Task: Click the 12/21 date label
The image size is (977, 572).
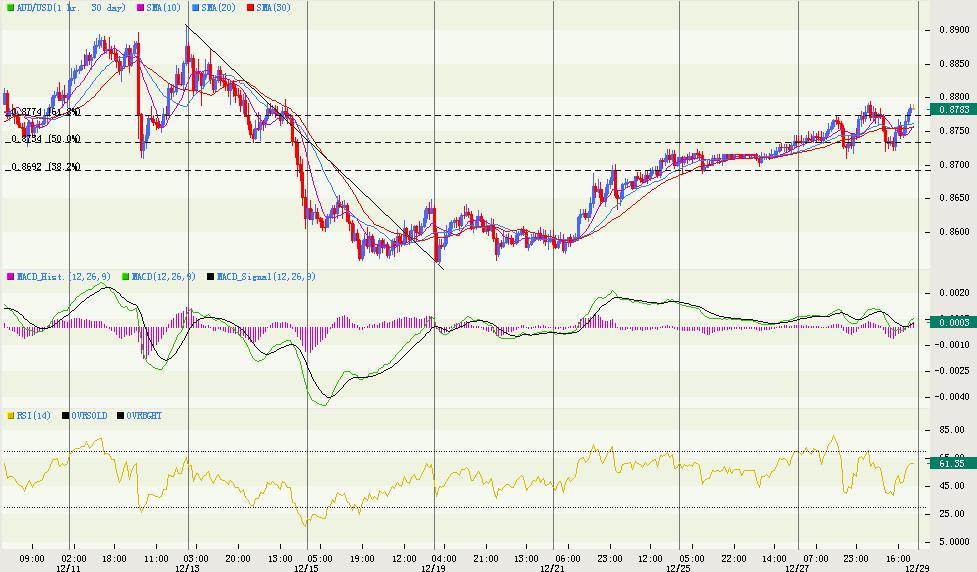Action: pos(552,568)
